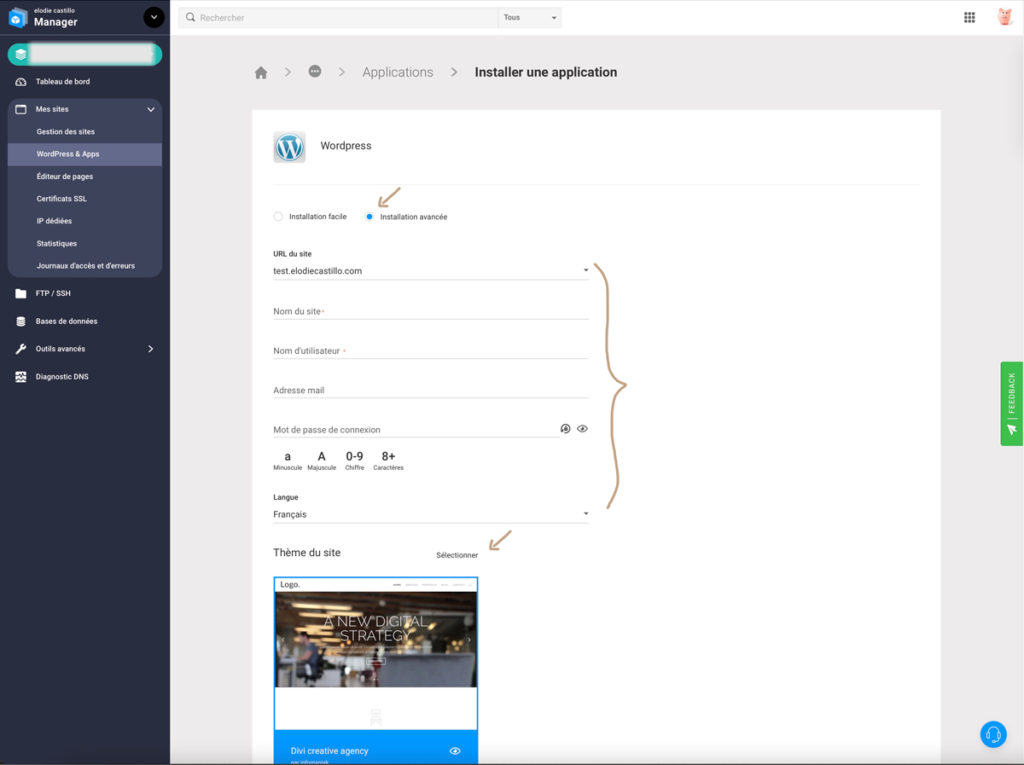
Task: Toggle password visibility eye icon
Action: (x=583, y=429)
